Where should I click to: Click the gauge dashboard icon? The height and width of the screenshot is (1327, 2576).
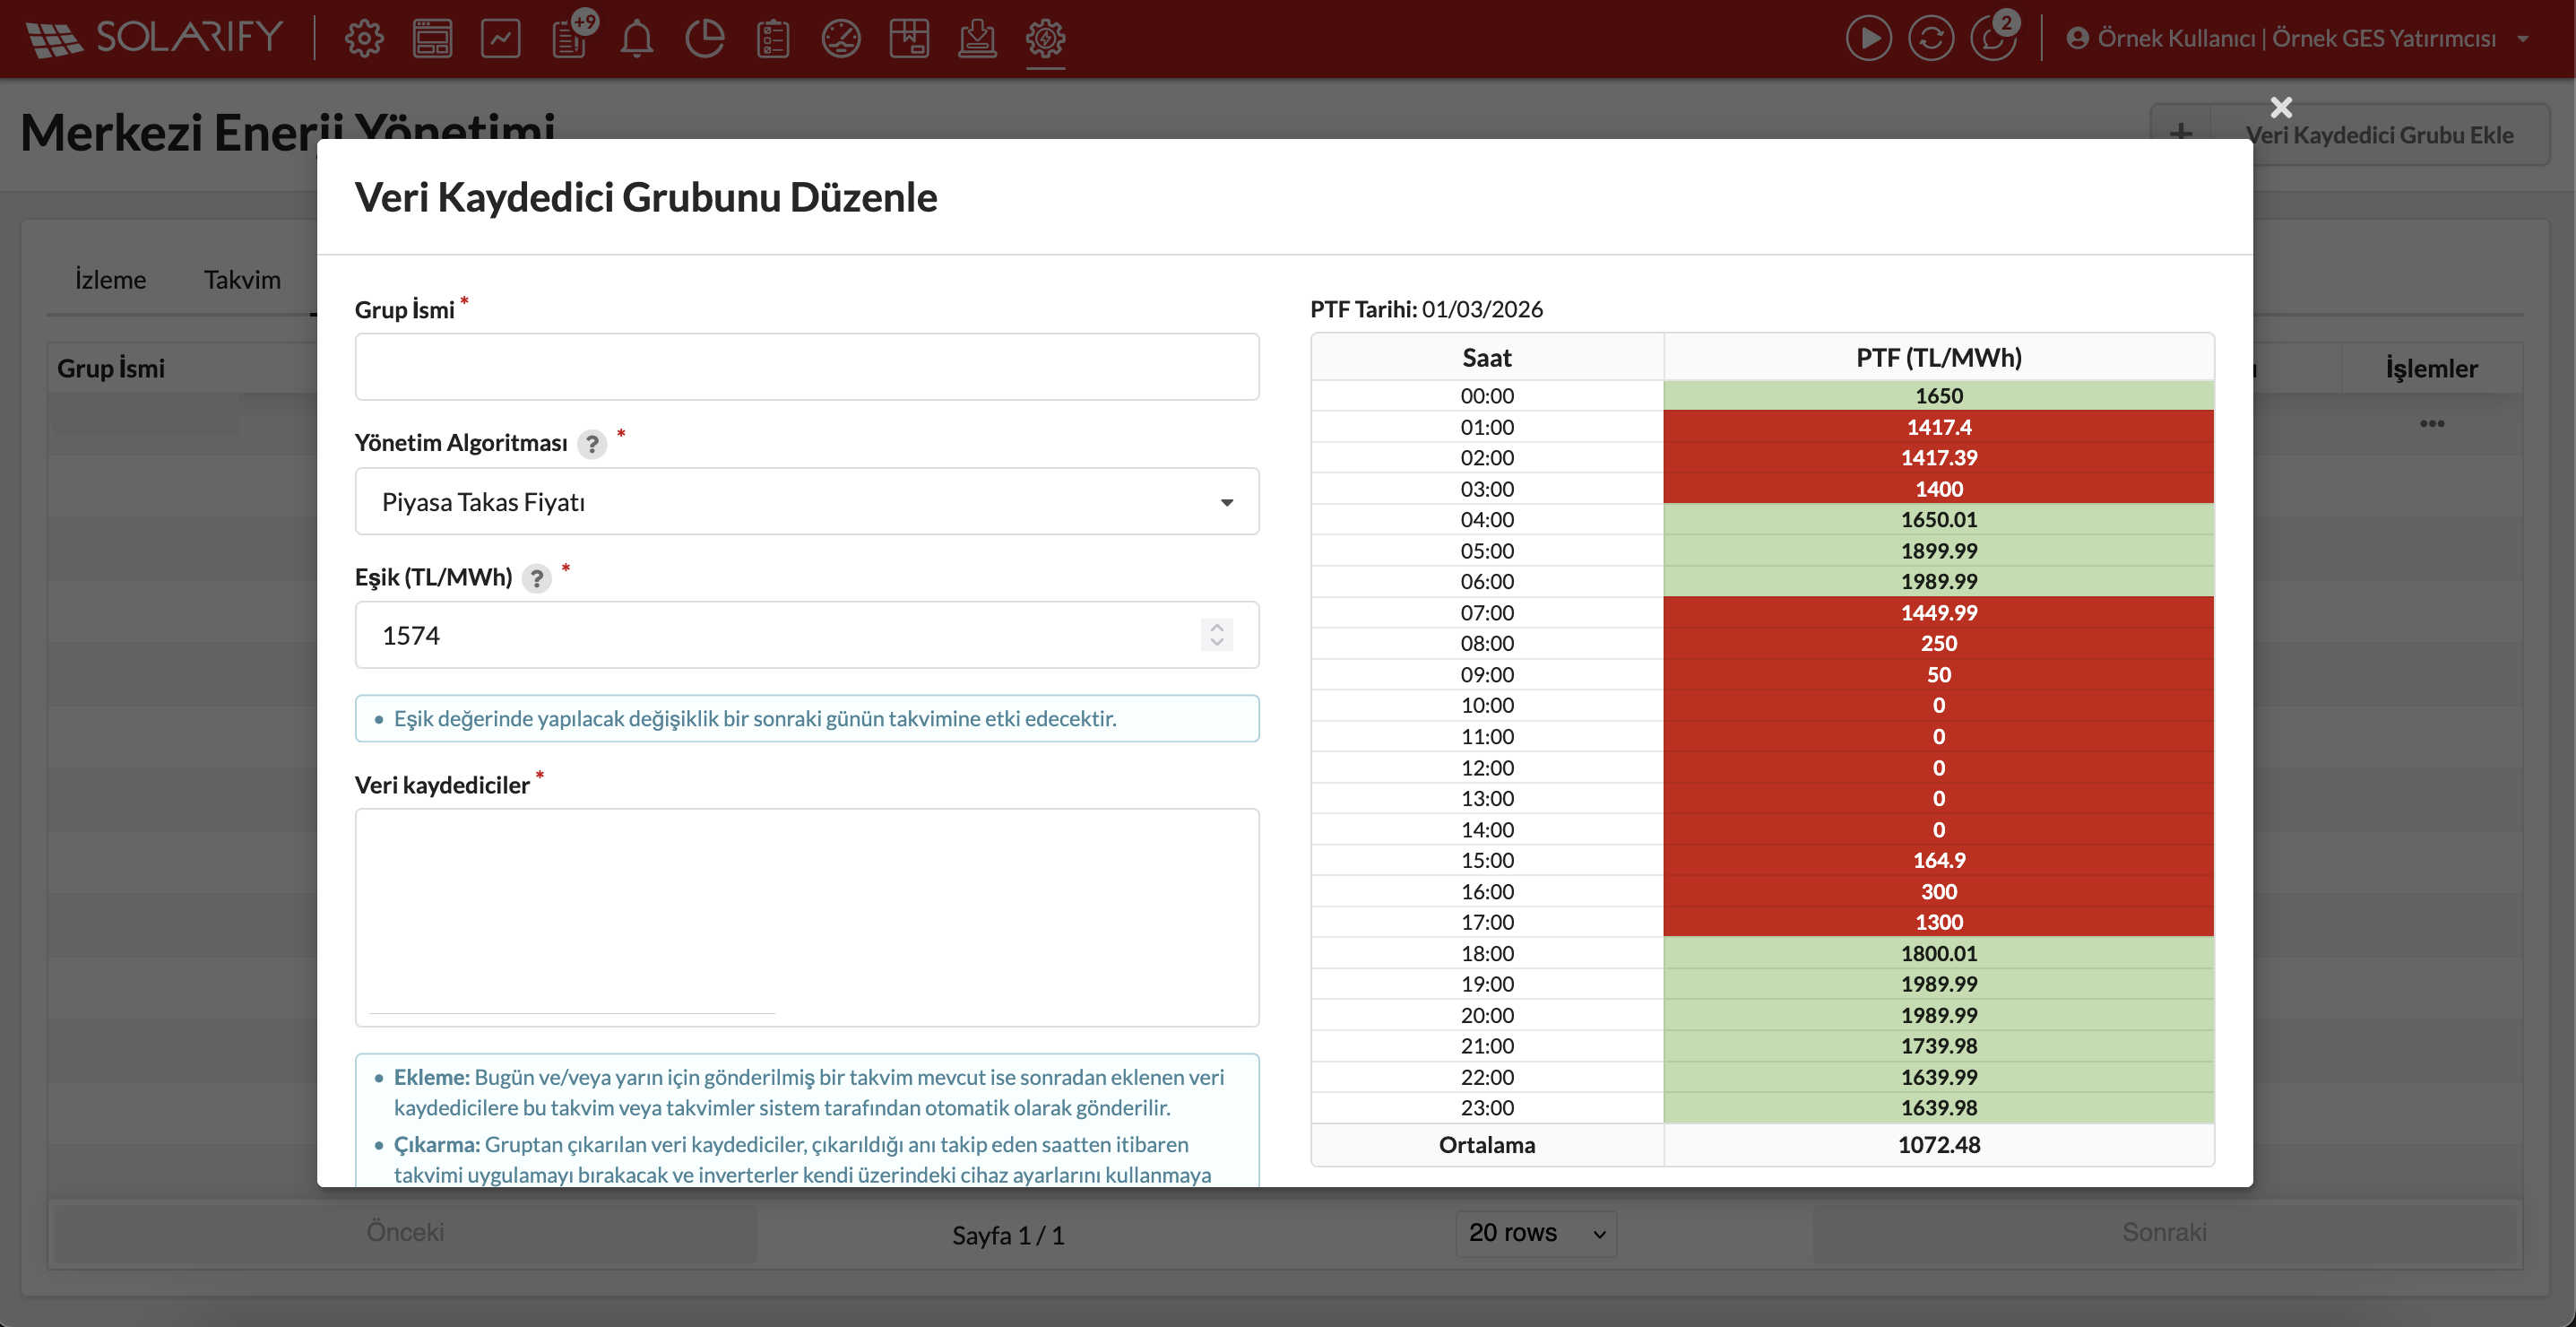[x=840, y=39]
